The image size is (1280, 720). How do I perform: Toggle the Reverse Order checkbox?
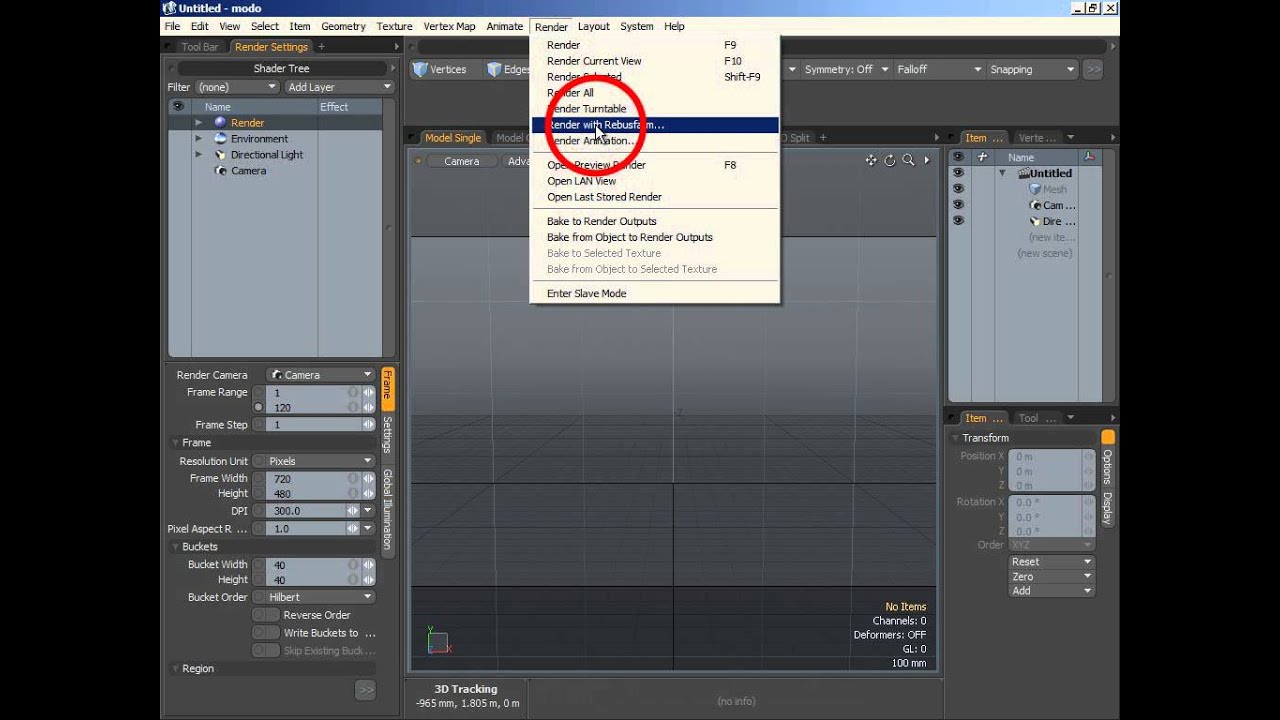pos(266,615)
